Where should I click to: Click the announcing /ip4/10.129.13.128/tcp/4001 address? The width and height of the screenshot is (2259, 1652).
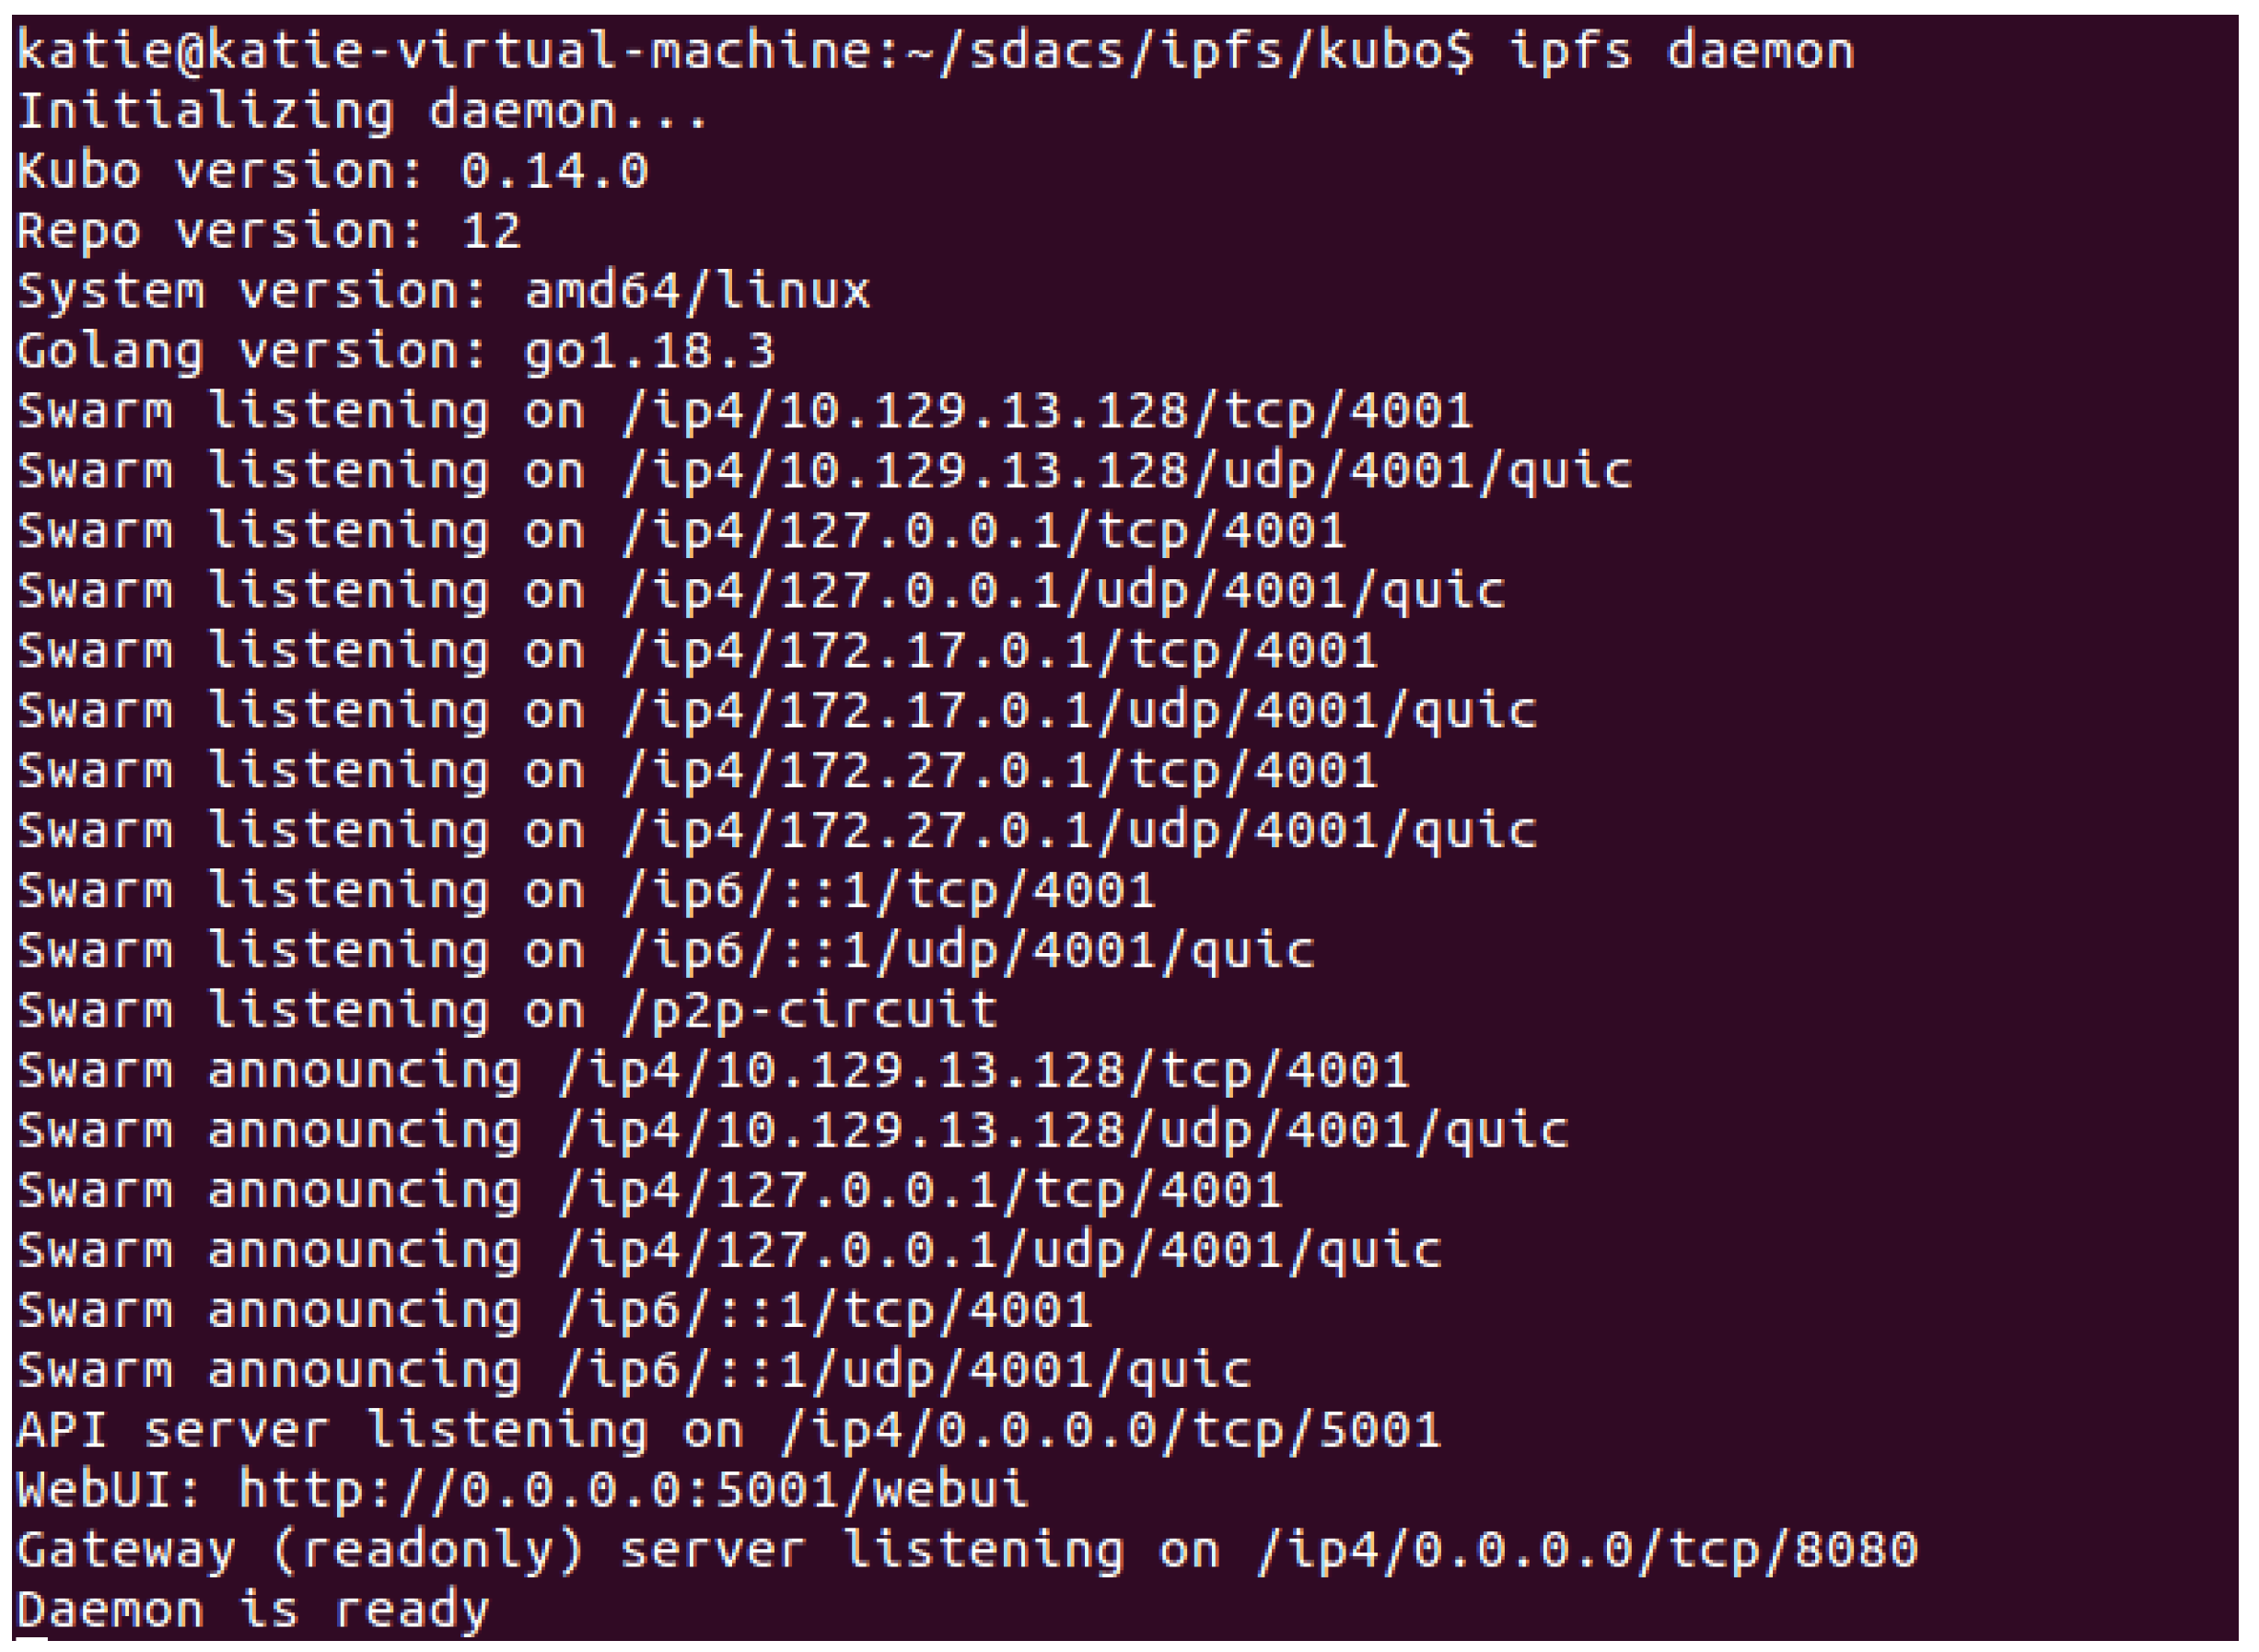click(x=983, y=1070)
